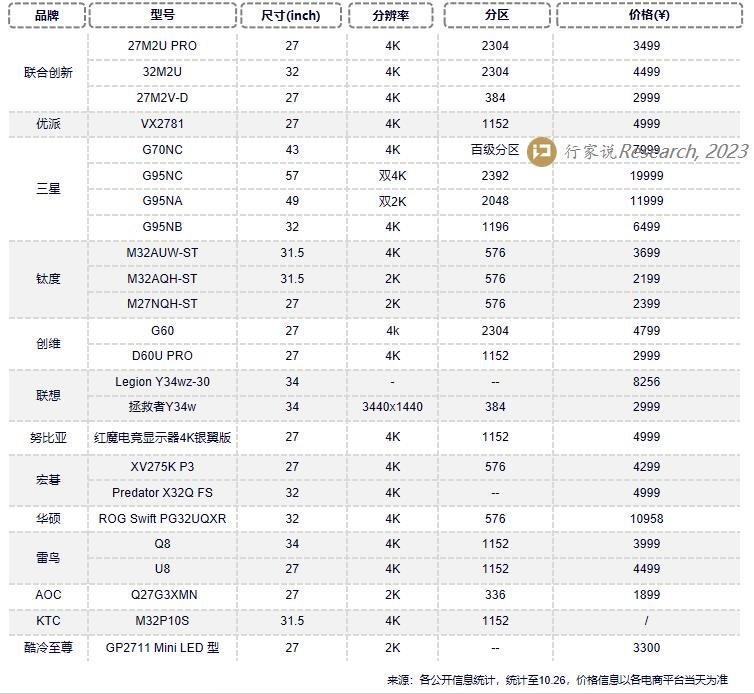Select the 双4K resolution cell

click(392, 176)
